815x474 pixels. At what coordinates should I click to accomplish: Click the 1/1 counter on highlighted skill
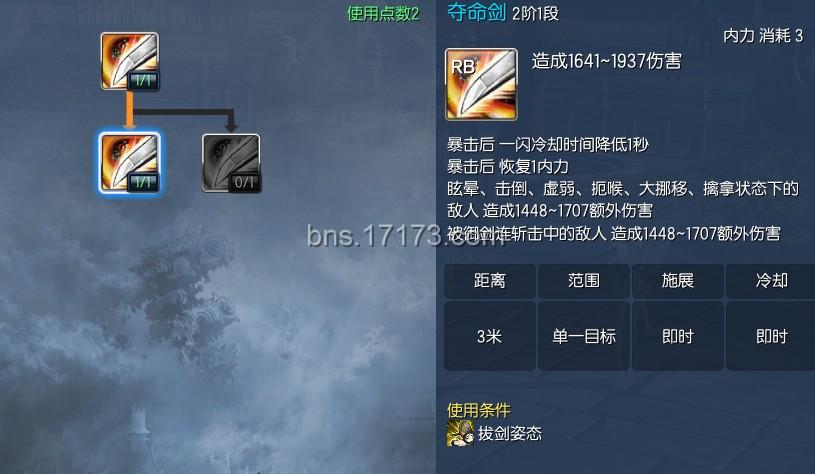pos(143,182)
